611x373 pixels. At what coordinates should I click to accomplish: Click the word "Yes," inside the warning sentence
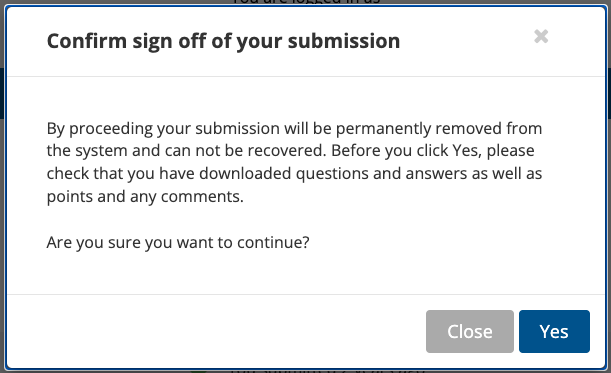467,151
